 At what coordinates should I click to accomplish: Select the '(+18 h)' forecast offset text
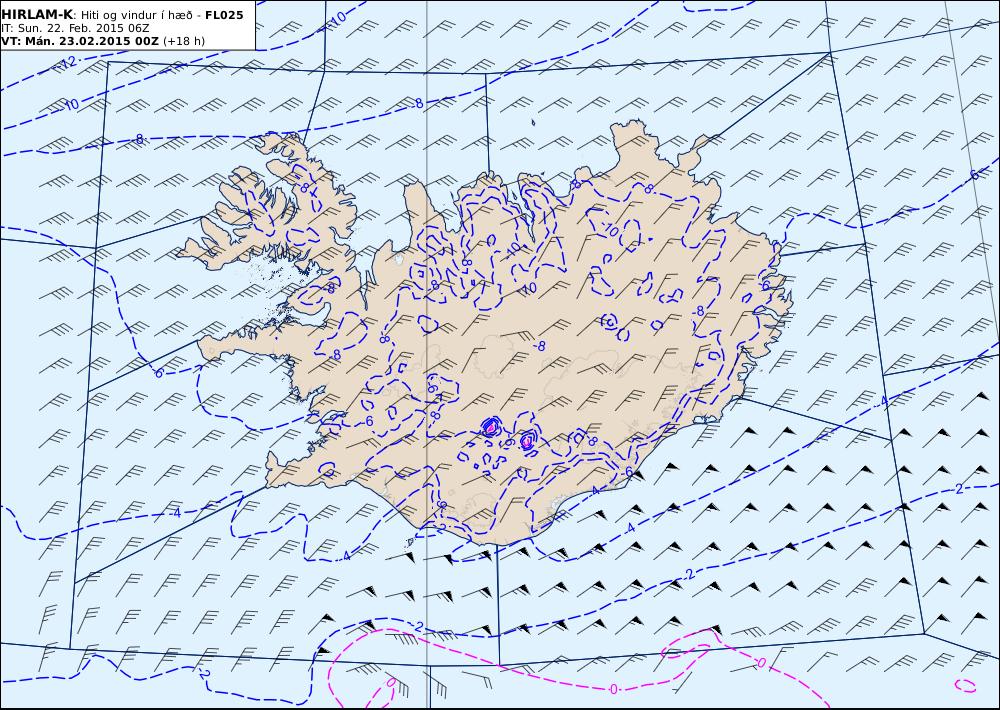[184, 41]
